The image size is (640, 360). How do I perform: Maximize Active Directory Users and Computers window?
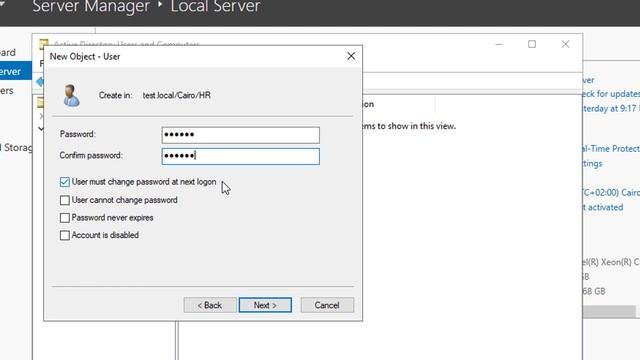click(x=532, y=44)
